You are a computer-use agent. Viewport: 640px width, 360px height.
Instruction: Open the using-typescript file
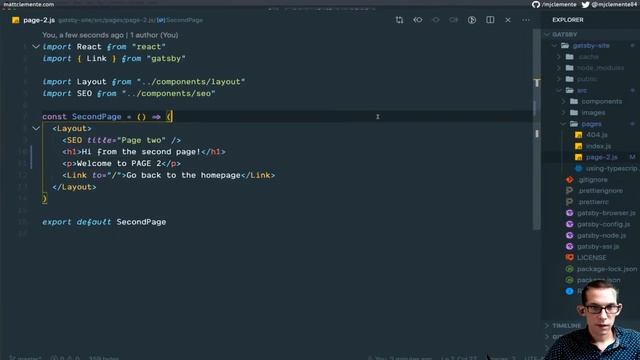(x=611, y=168)
